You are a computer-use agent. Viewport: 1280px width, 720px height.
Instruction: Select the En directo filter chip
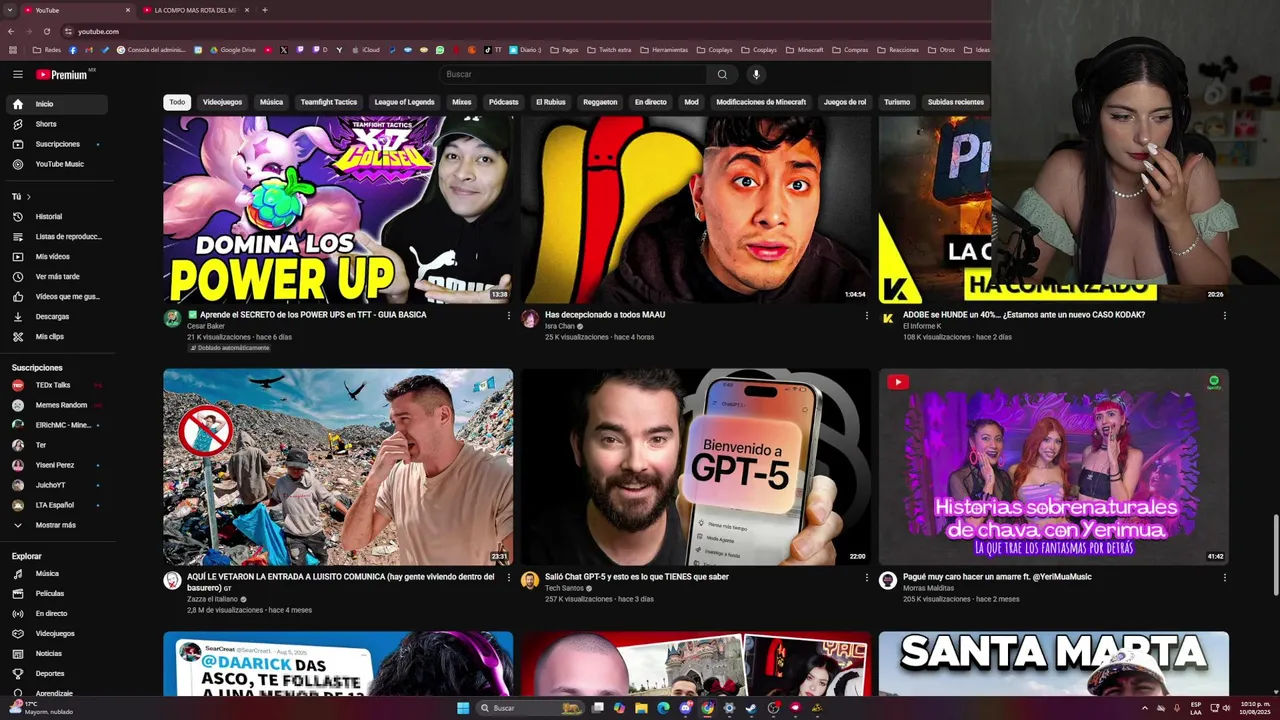tap(650, 102)
